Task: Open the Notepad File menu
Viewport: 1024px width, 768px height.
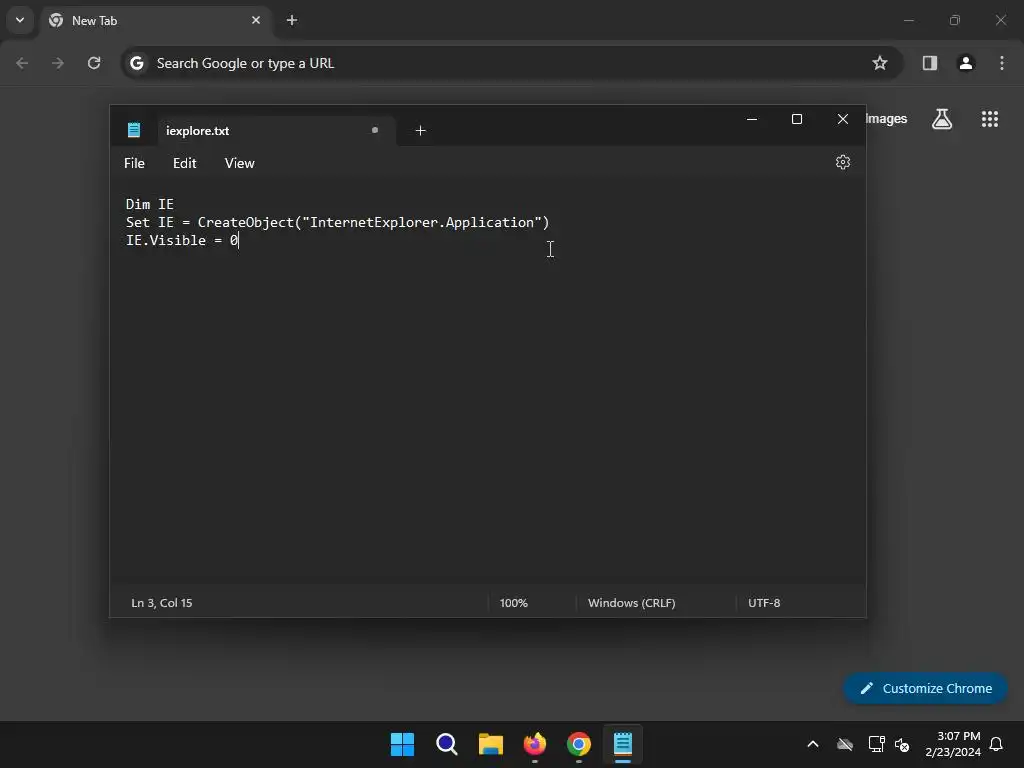Action: point(135,163)
